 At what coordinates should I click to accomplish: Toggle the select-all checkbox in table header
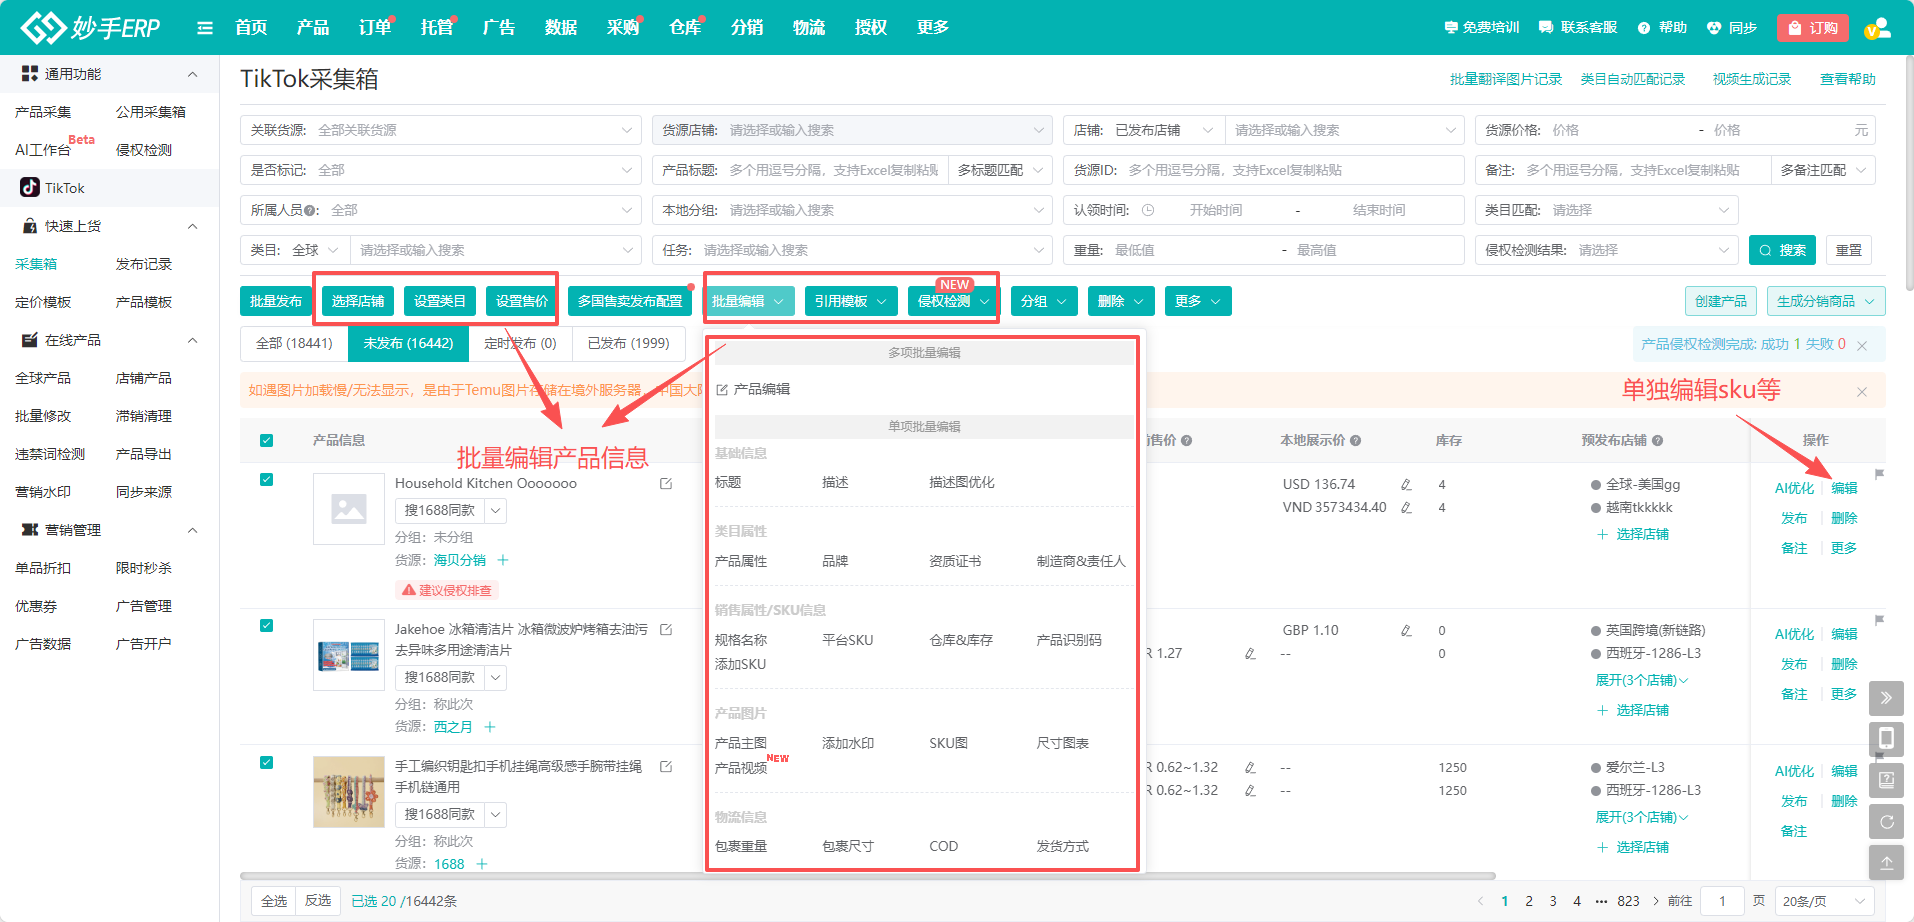(x=266, y=441)
